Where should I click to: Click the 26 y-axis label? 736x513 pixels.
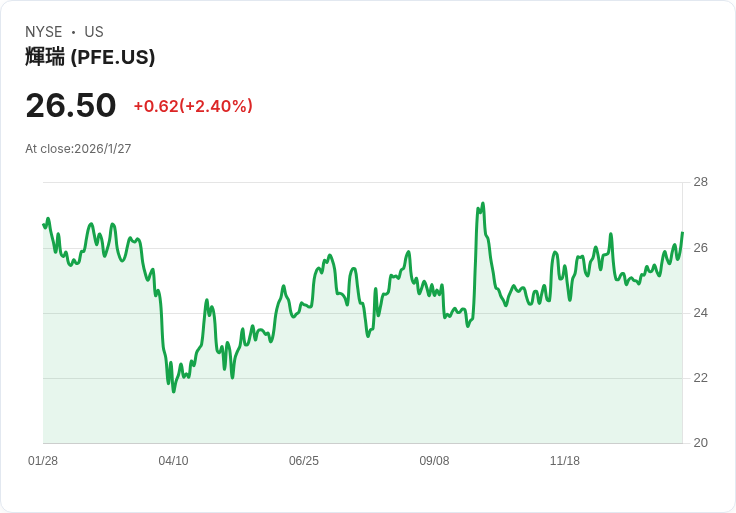700,248
